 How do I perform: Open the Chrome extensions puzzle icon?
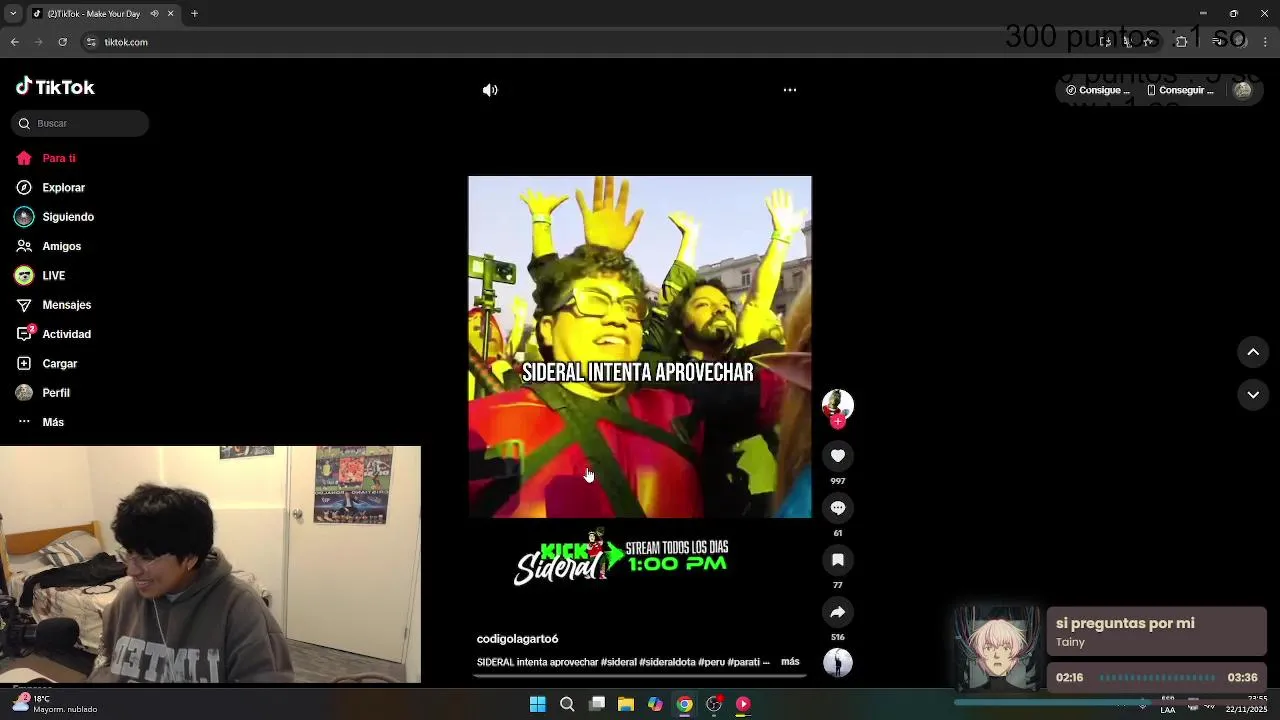[x=1181, y=42]
